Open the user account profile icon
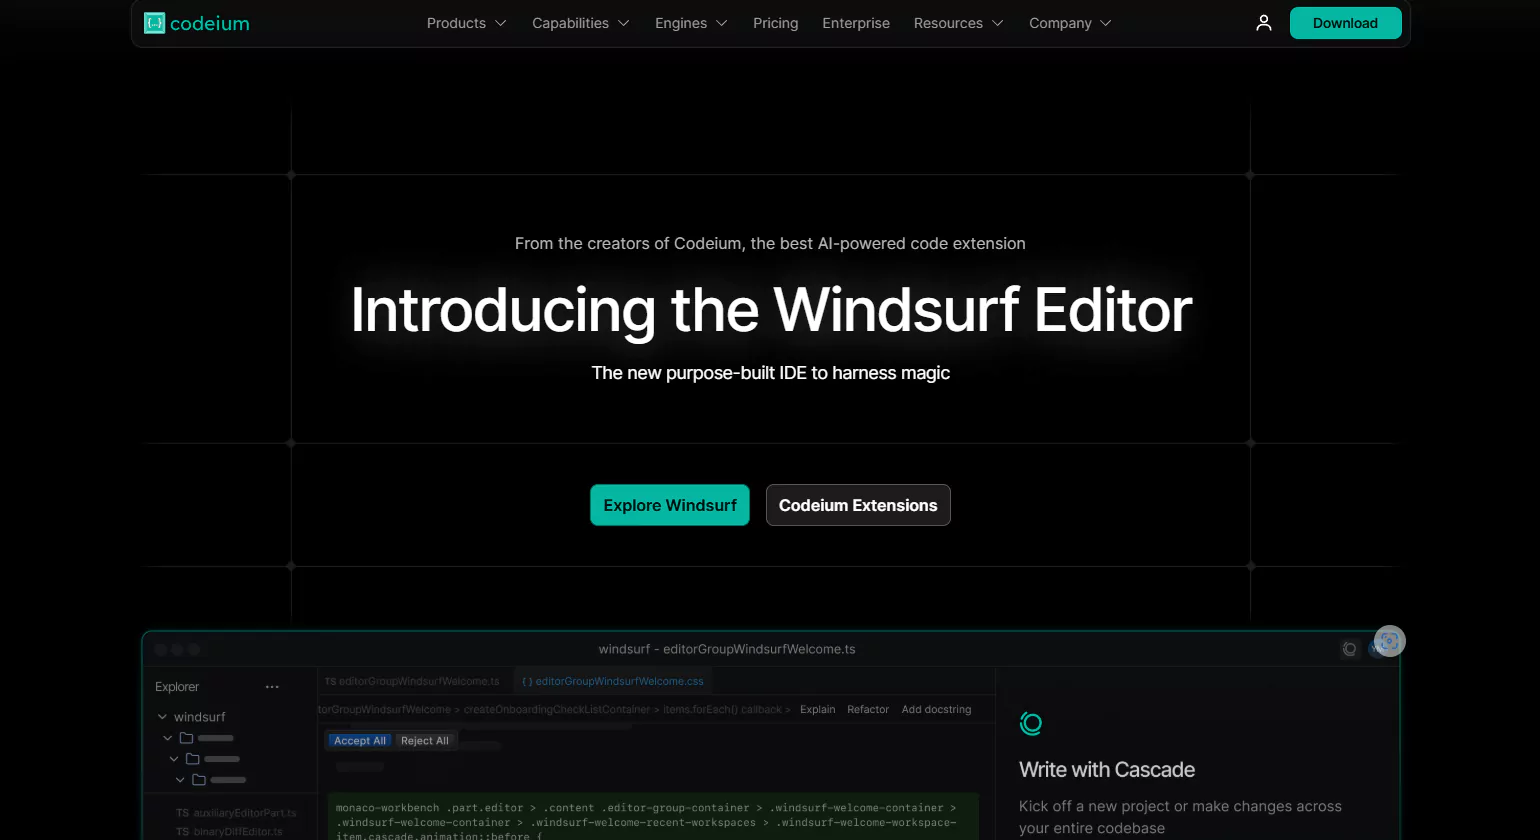The width and height of the screenshot is (1540, 840). point(1264,23)
